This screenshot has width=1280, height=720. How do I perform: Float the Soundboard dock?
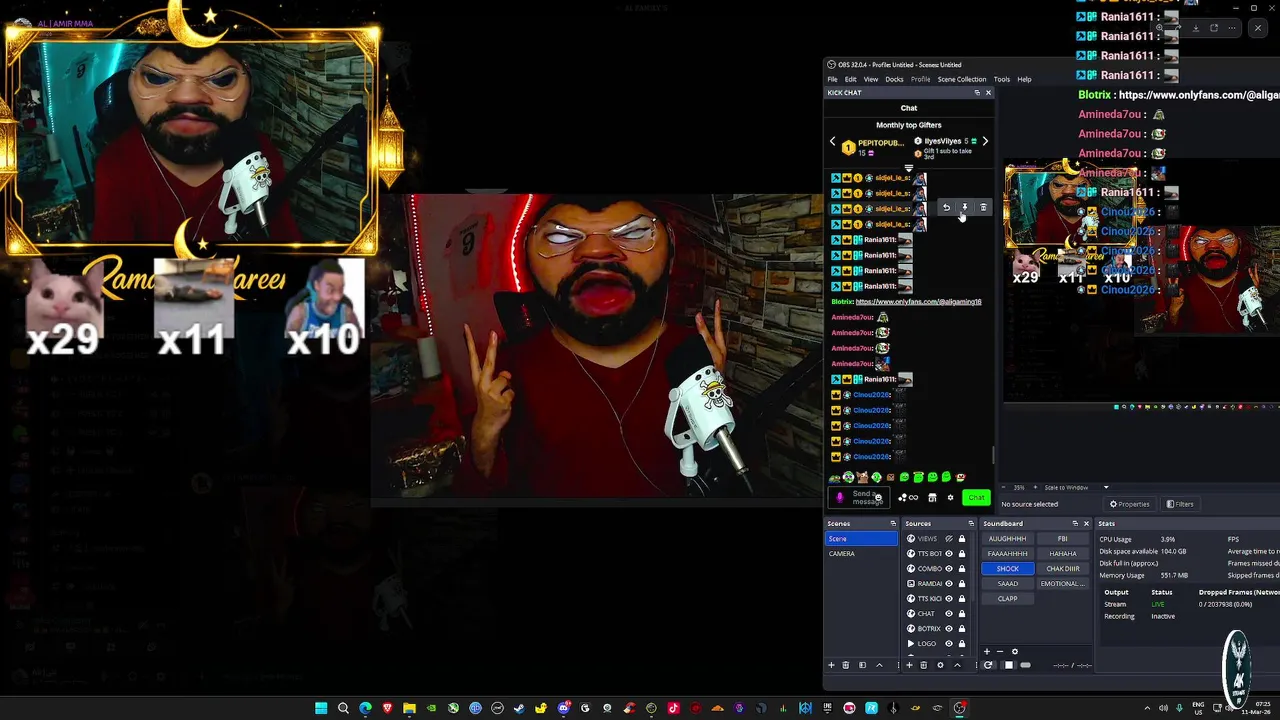[x=1075, y=523]
